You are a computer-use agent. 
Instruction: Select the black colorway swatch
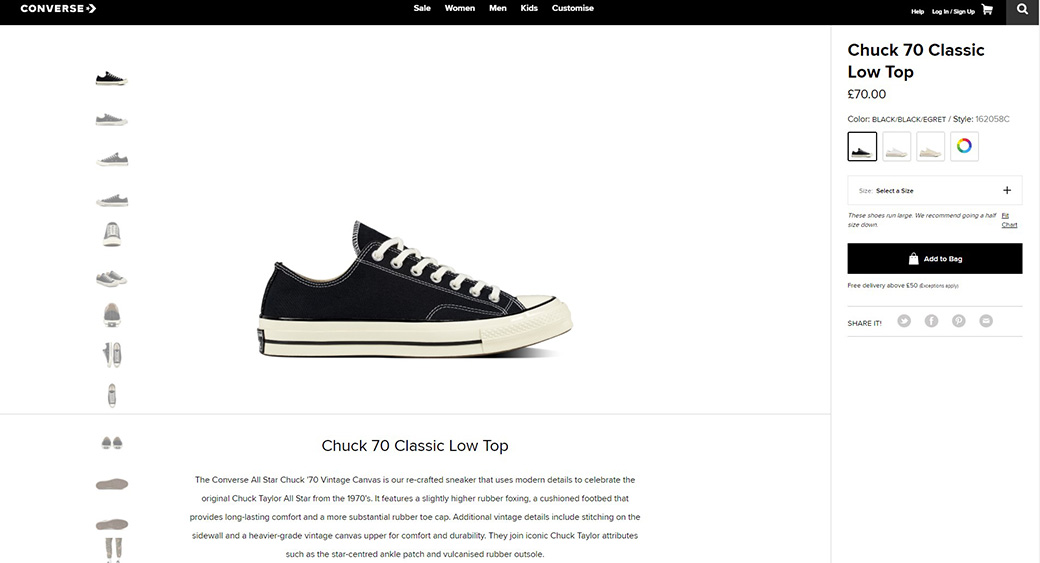click(x=862, y=146)
